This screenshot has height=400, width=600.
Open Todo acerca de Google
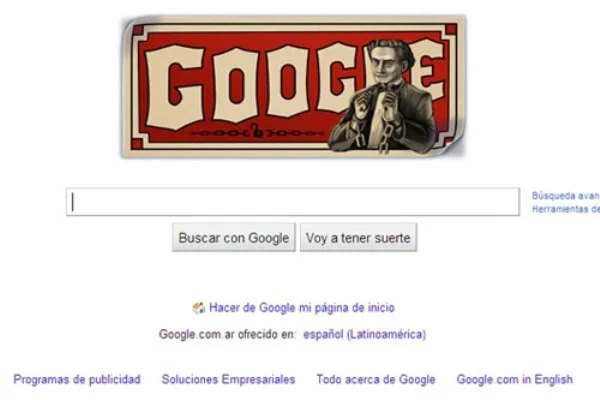point(376,379)
